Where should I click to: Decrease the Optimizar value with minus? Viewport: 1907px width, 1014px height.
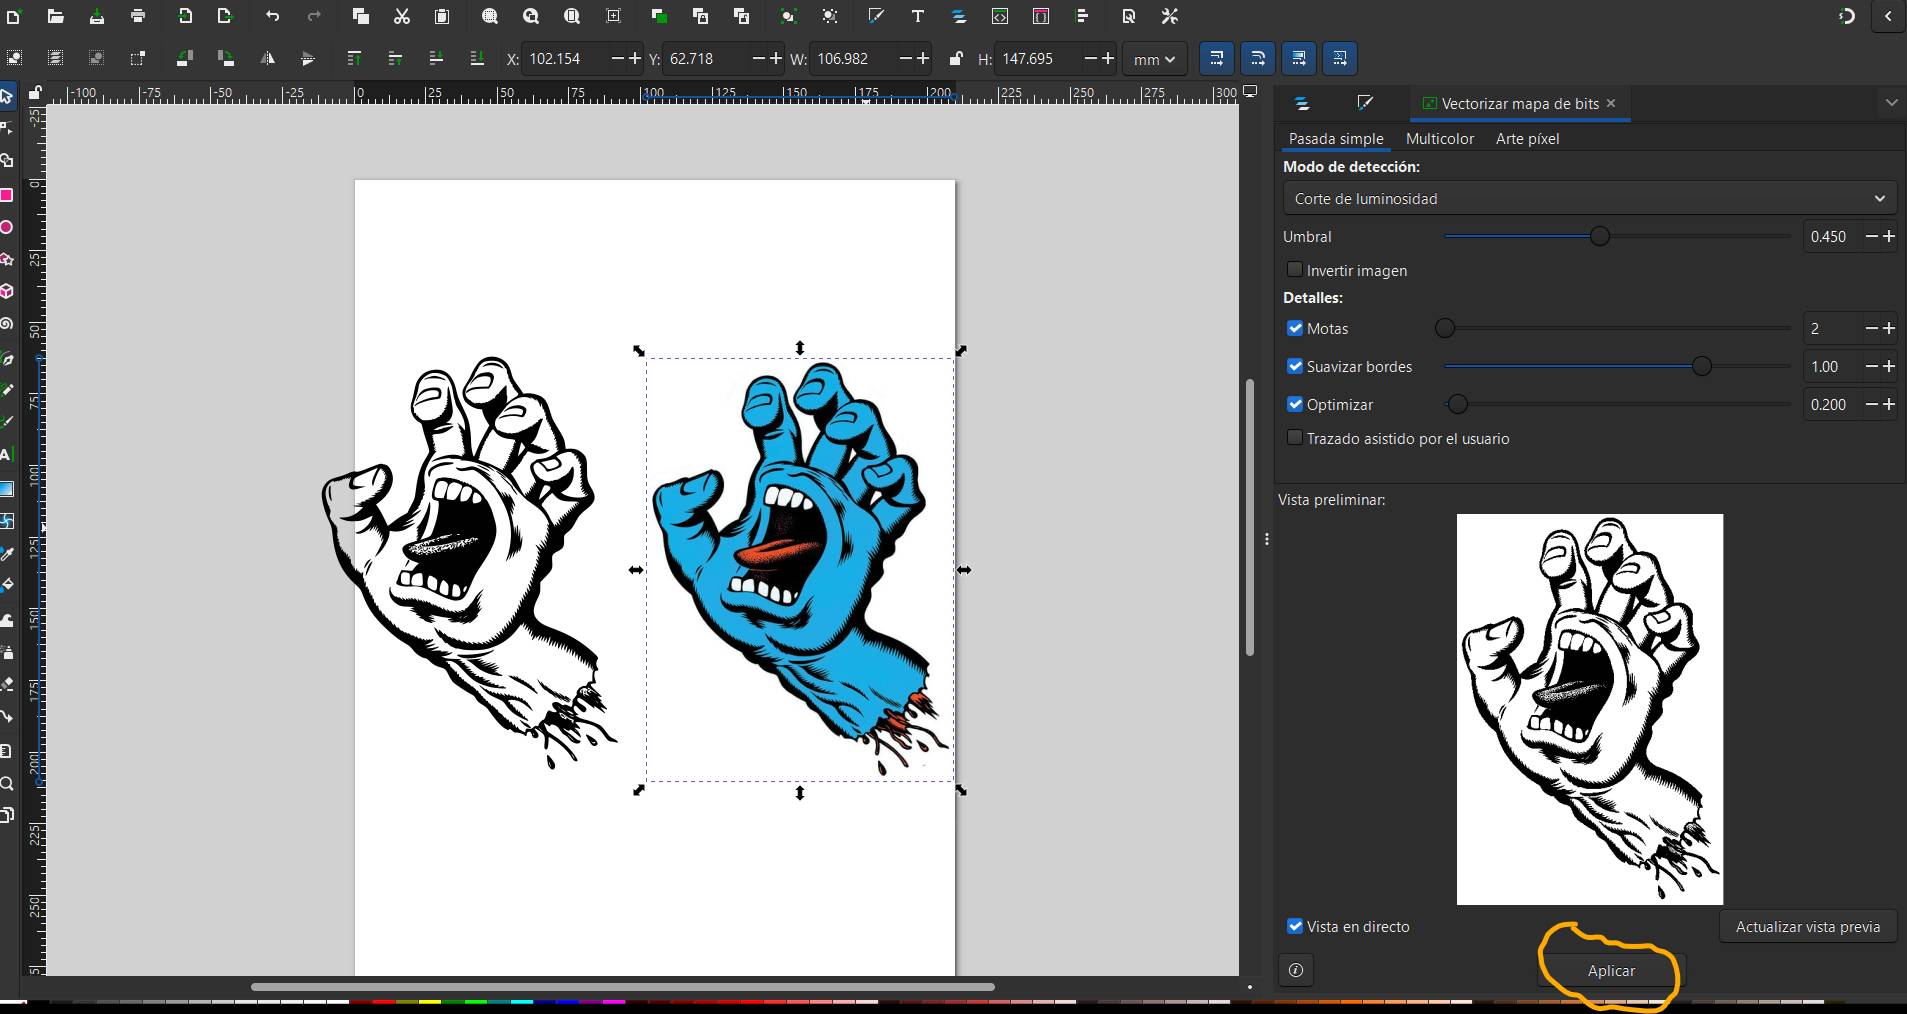1872,404
